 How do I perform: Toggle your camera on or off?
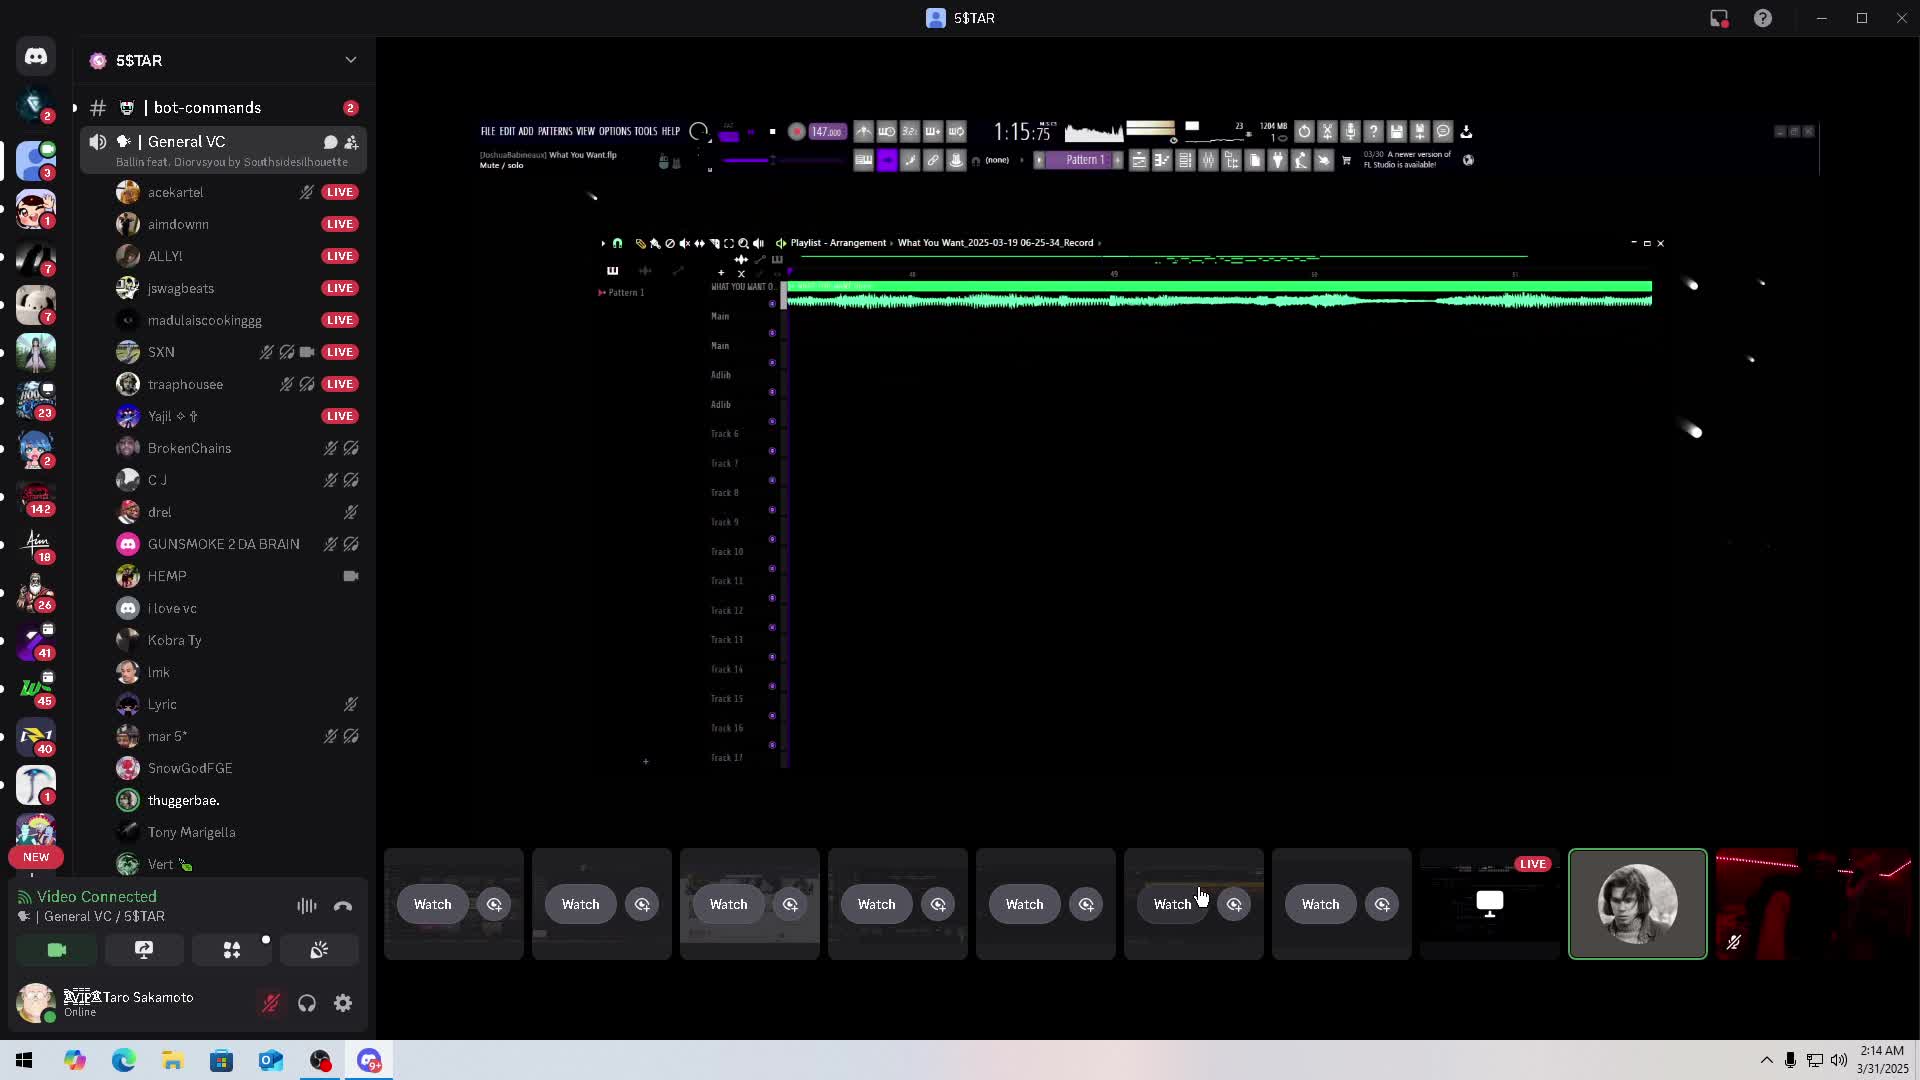(x=57, y=950)
